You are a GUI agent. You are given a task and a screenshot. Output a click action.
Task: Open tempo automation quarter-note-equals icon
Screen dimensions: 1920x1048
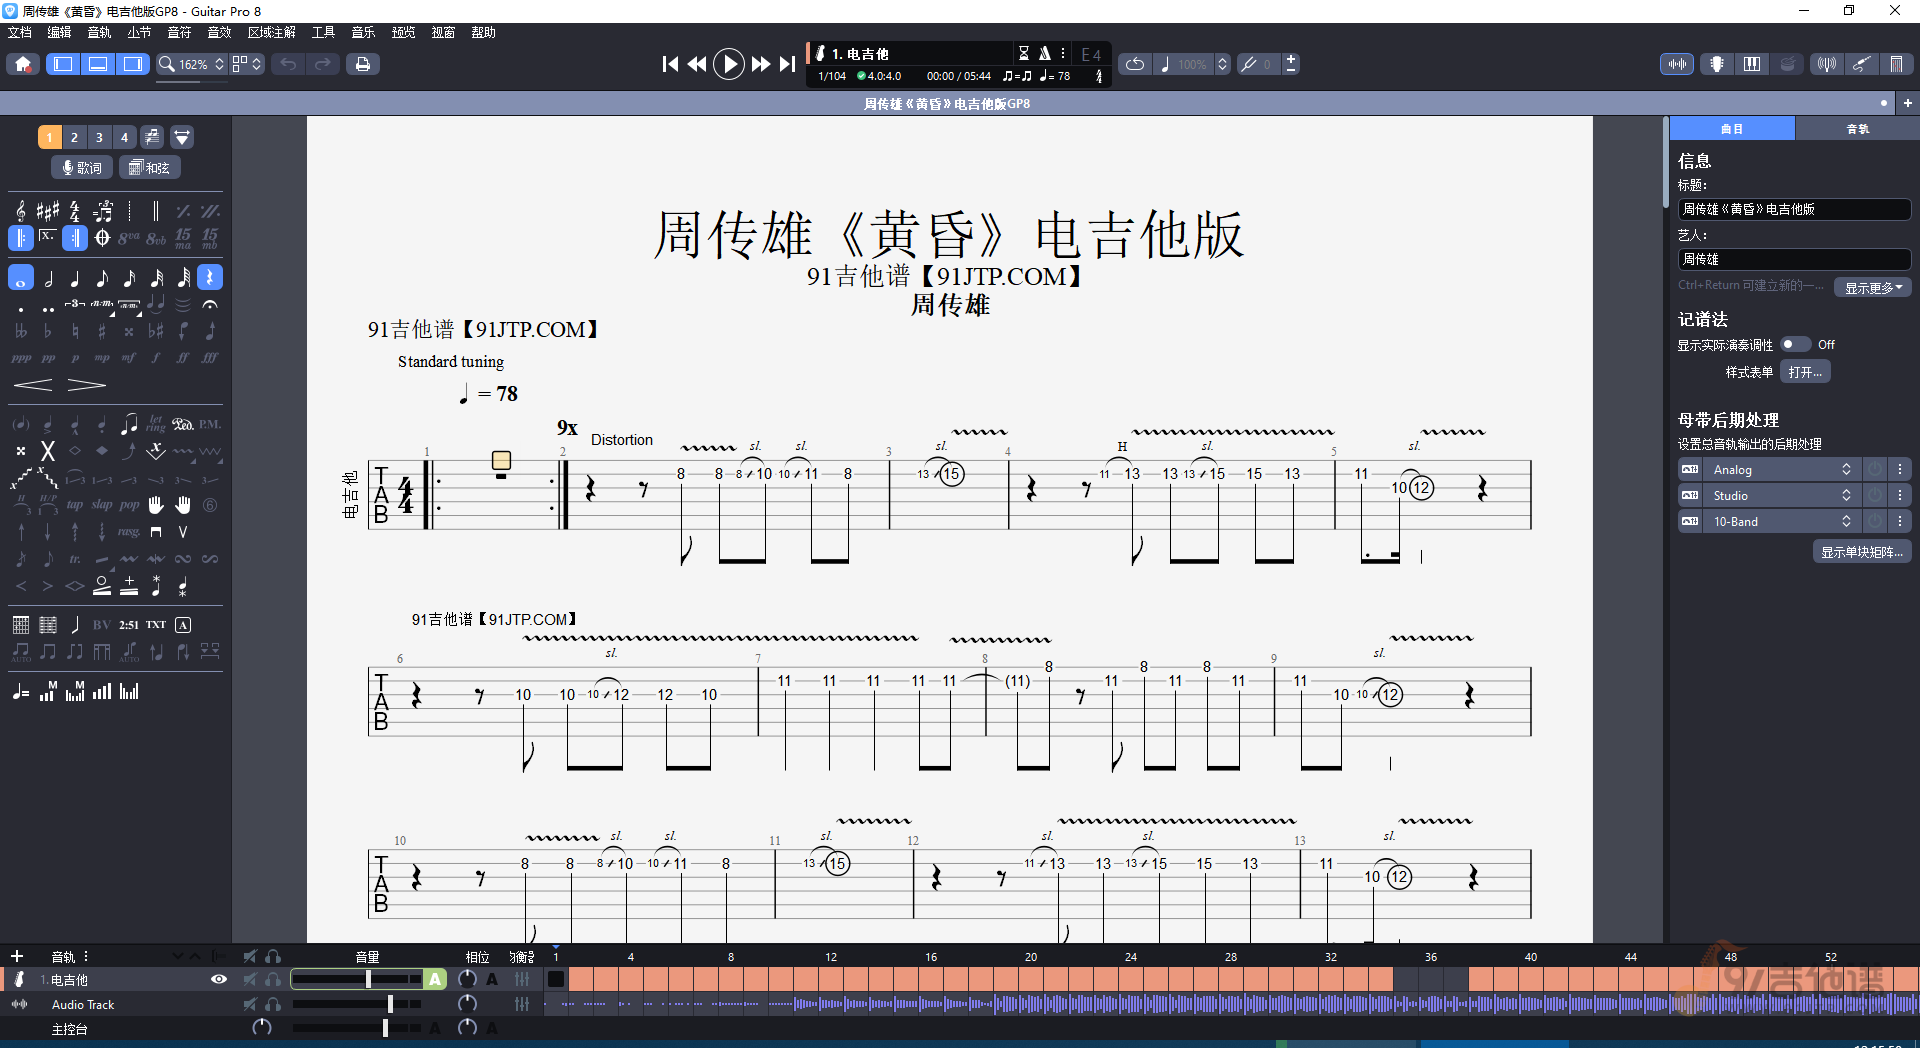point(21,692)
